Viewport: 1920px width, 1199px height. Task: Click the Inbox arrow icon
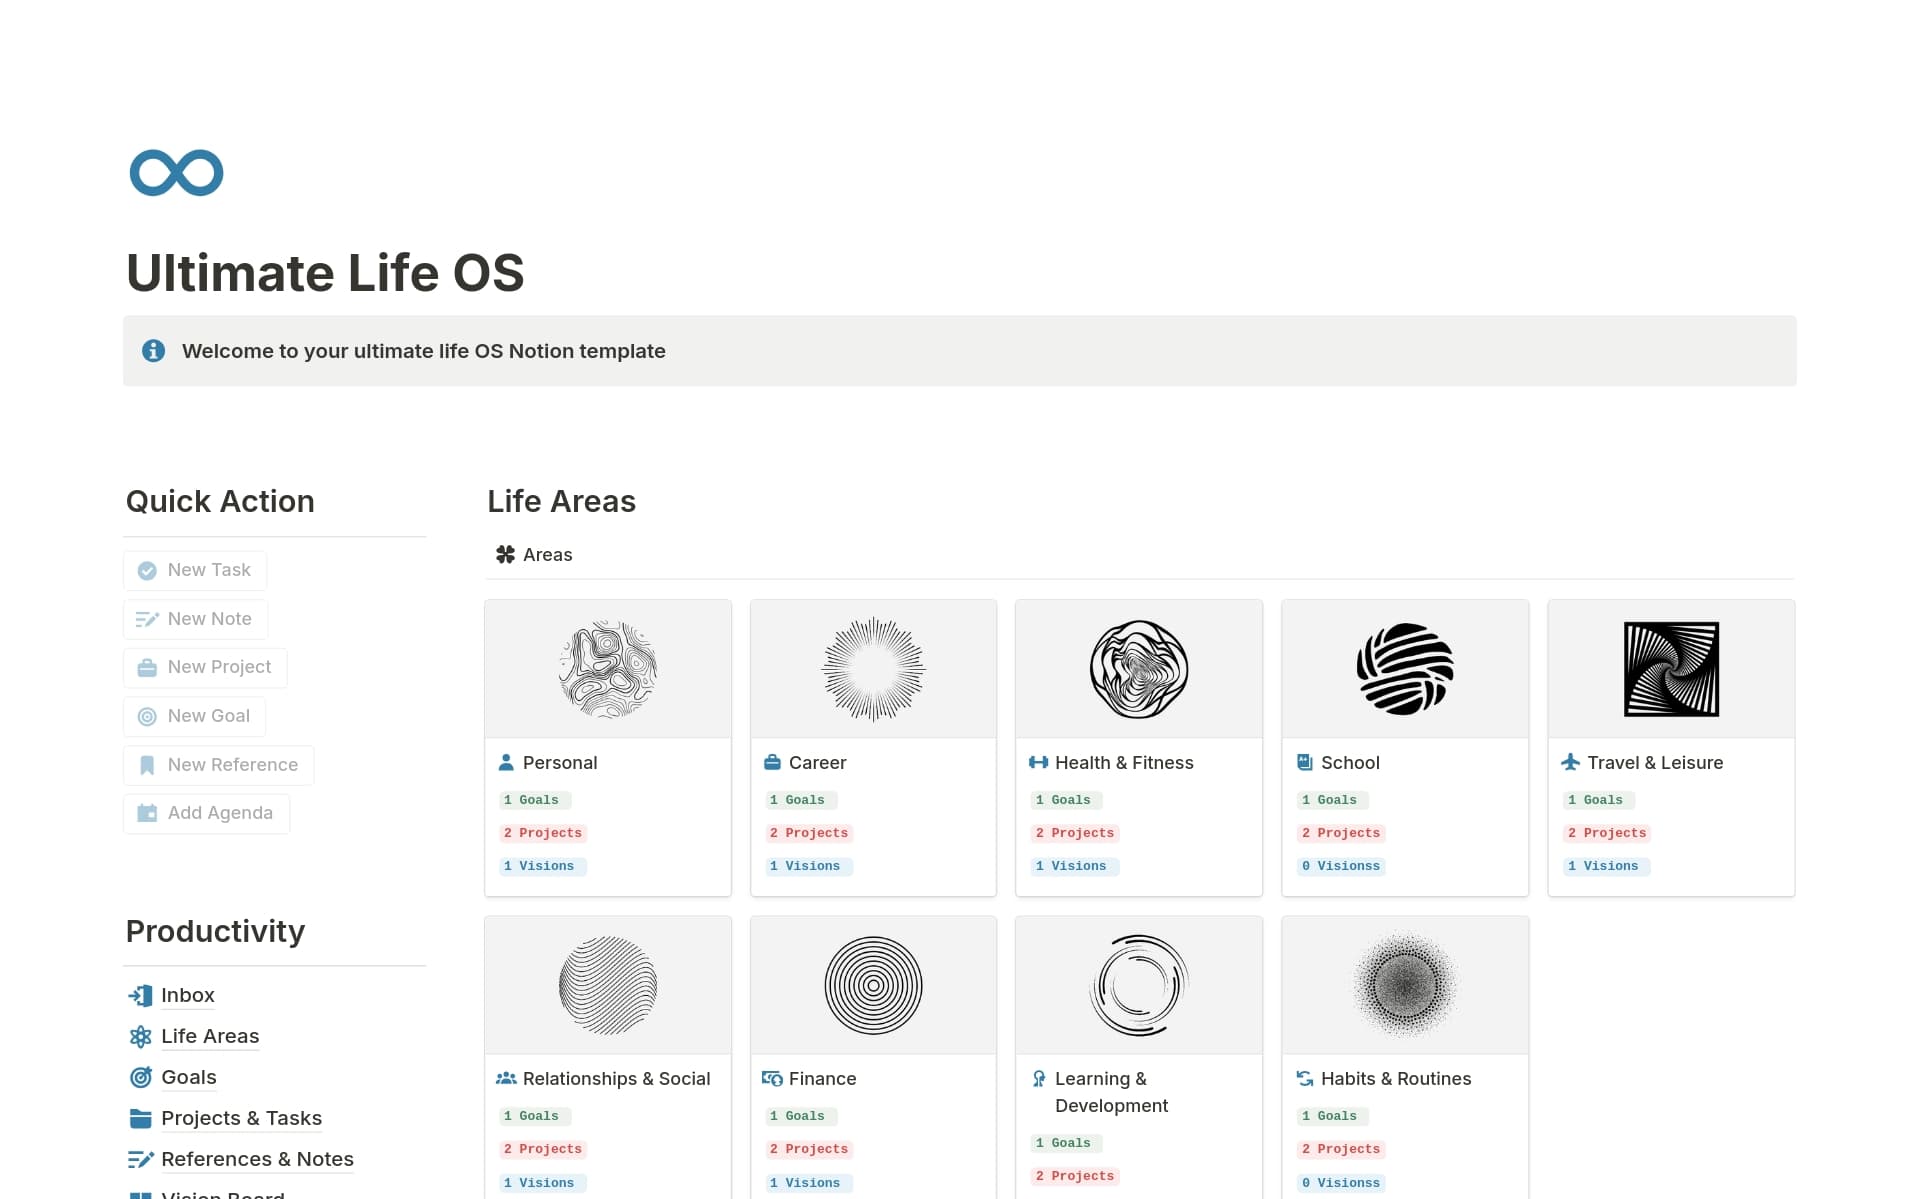(x=140, y=996)
